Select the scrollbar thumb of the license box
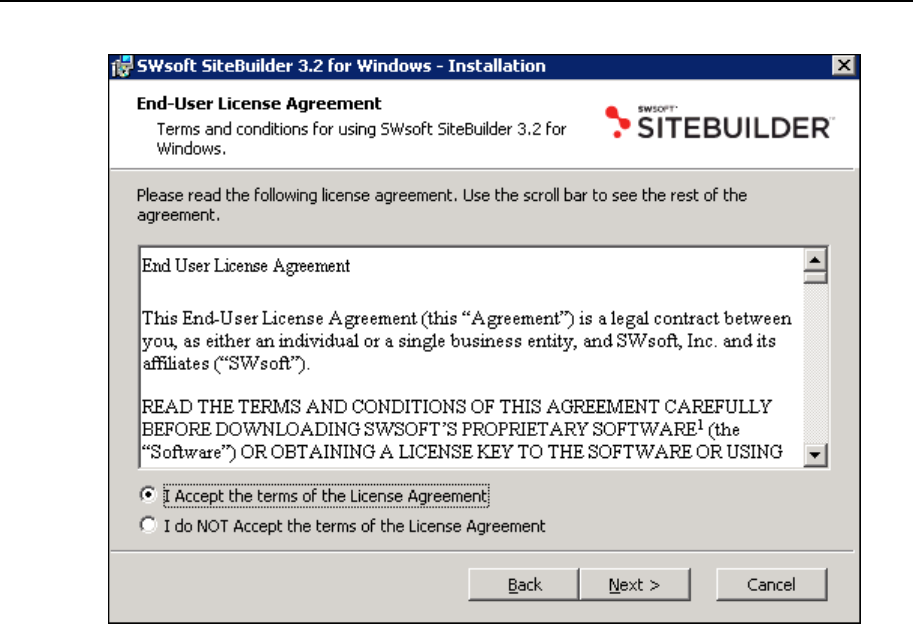Image resolution: width=913 pixels, height=624 pixels. click(x=815, y=277)
